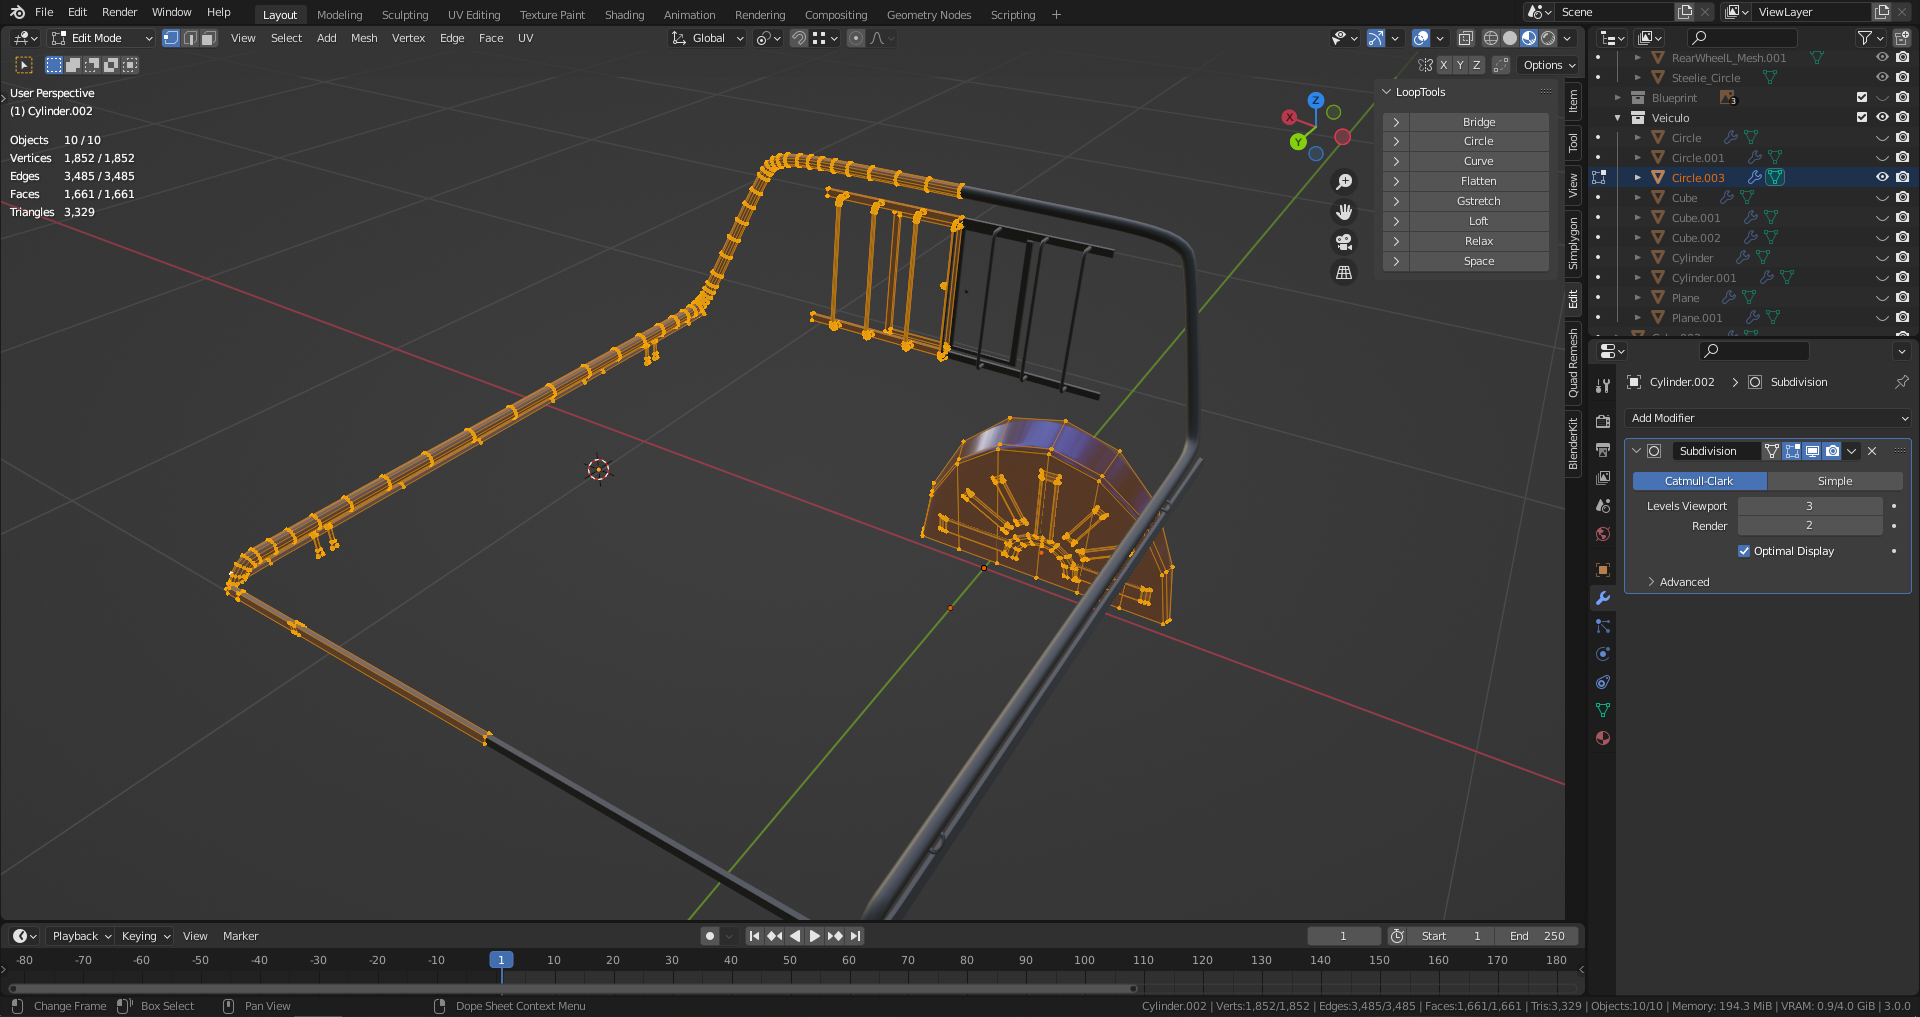Open the Mesh menu in viewport header
Viewport: 1920px width, 1017px height.
point(364,38)
